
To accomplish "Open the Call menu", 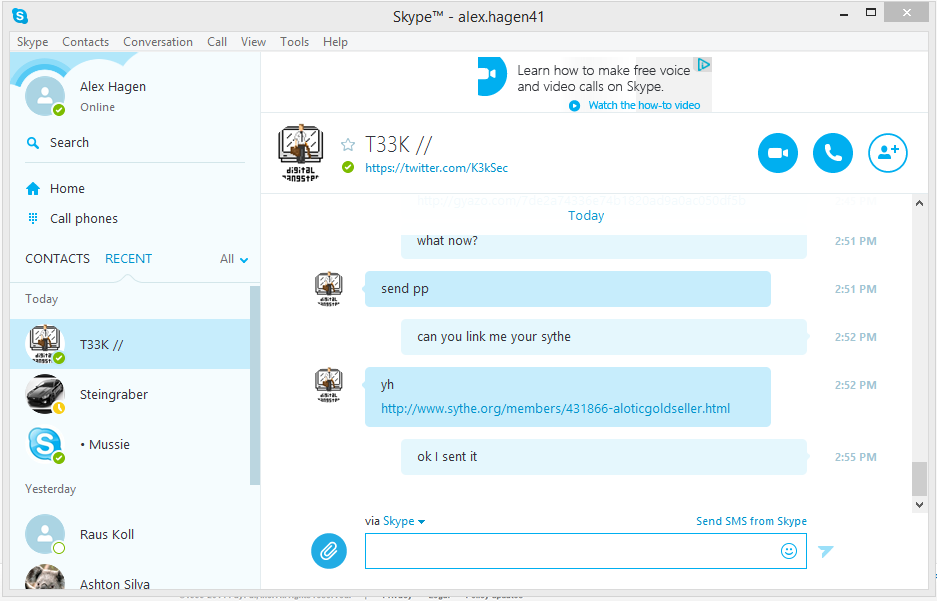I will pyautogui.click(x=217, y=42).
